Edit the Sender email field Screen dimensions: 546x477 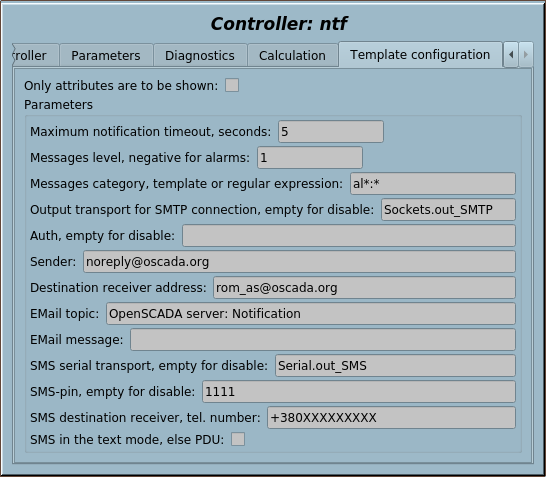[299, 261]
